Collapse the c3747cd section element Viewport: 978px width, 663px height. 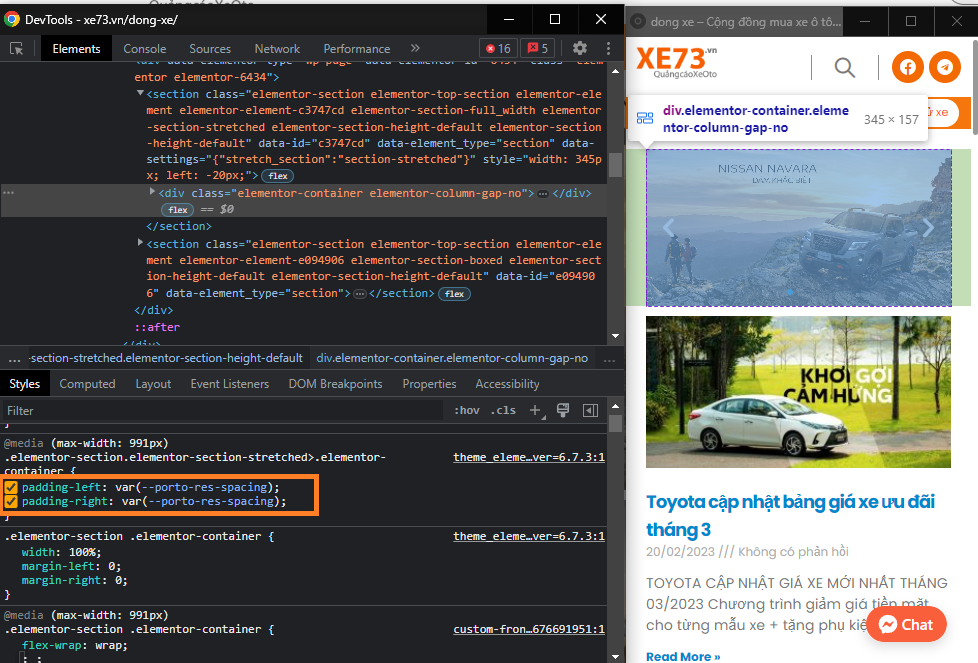coord(140,94)
